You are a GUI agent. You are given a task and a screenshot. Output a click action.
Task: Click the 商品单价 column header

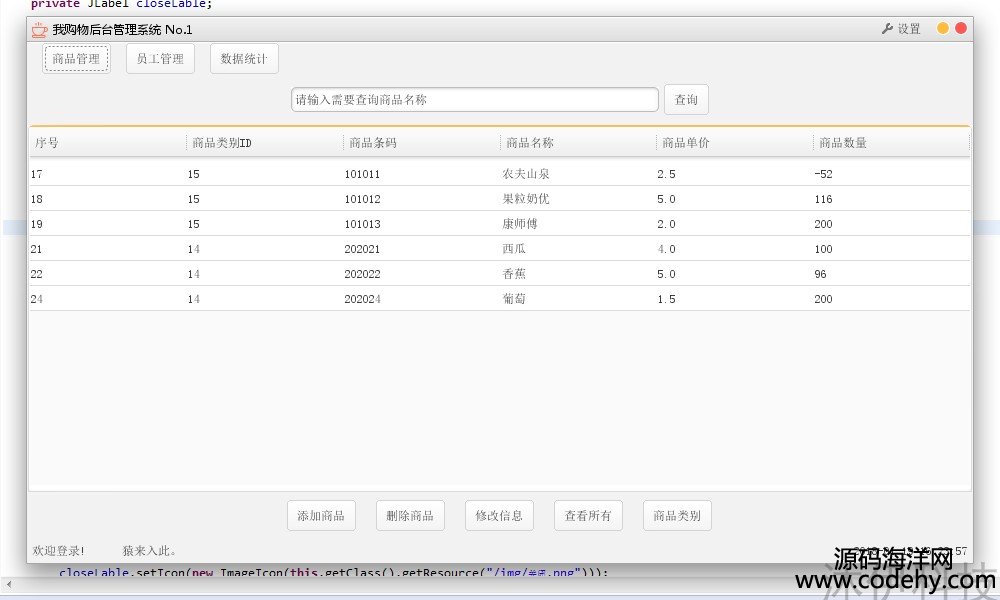point(735,143)
